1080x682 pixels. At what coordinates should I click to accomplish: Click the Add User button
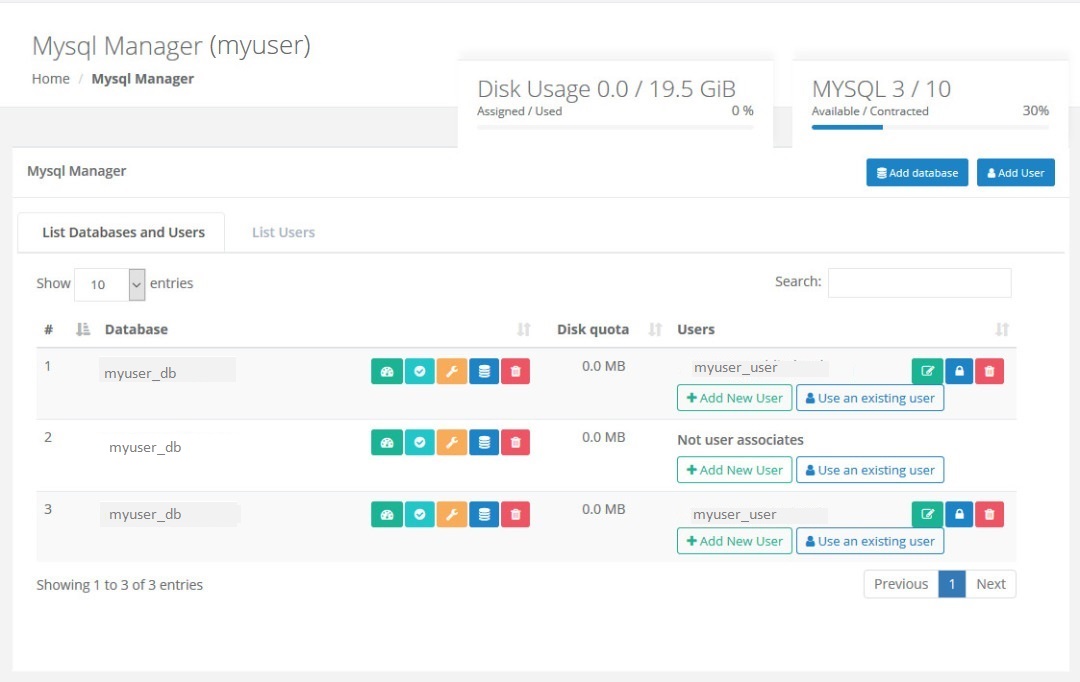click(1015, 173)
